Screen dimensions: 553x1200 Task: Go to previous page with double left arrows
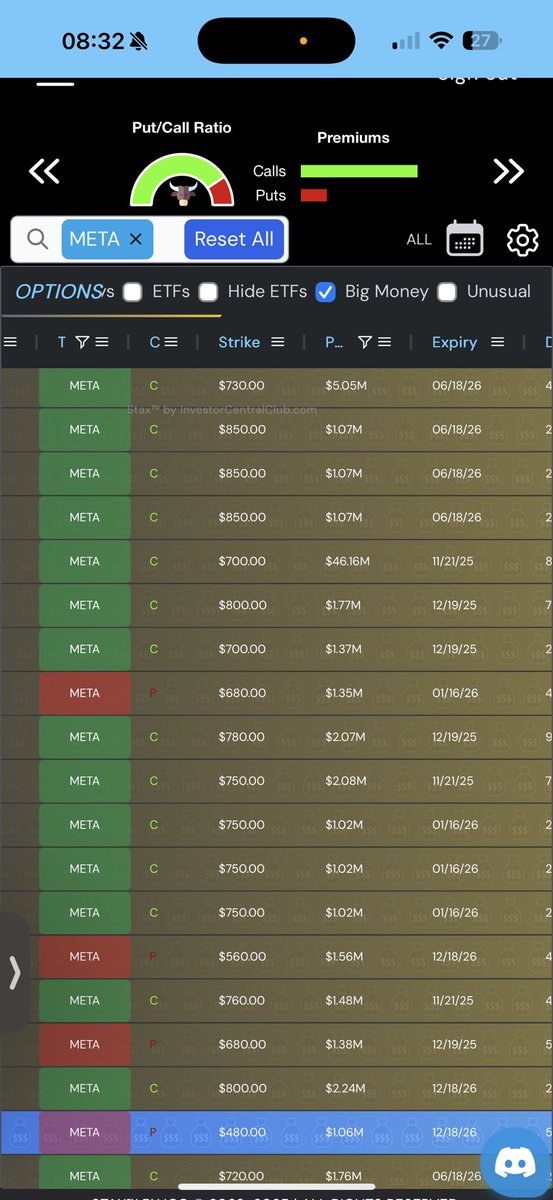click(x=44, y=171)
